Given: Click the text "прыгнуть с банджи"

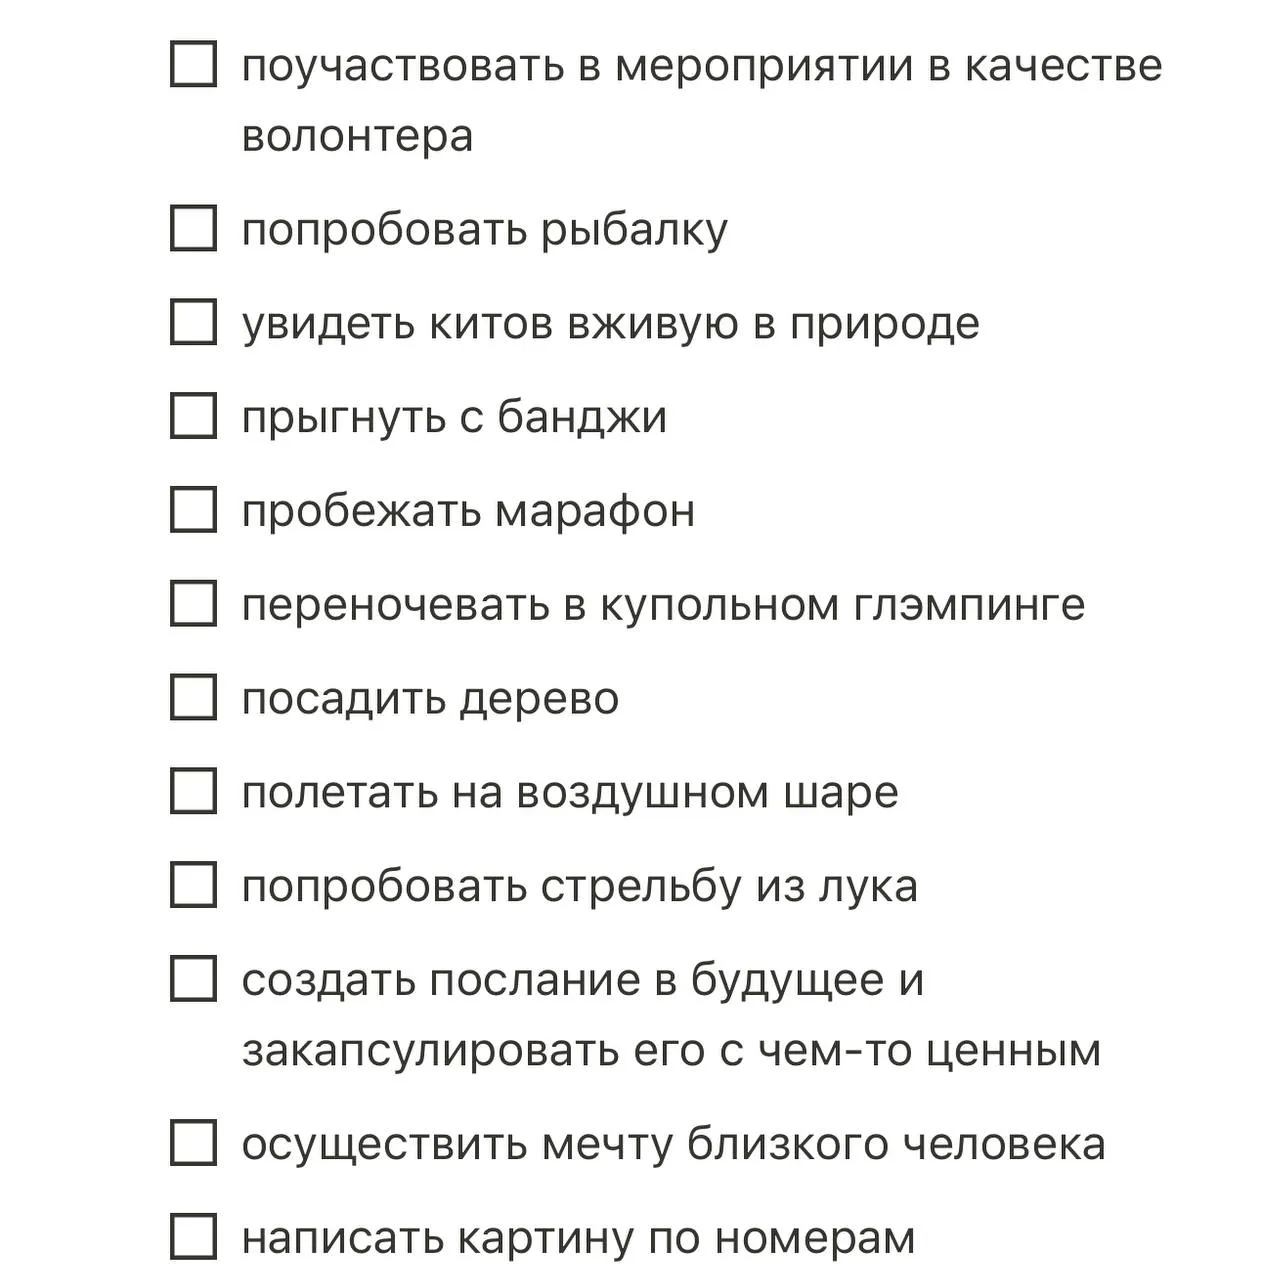Looking at the screenshot, I should pyautogui.click(x=454, y=417).
